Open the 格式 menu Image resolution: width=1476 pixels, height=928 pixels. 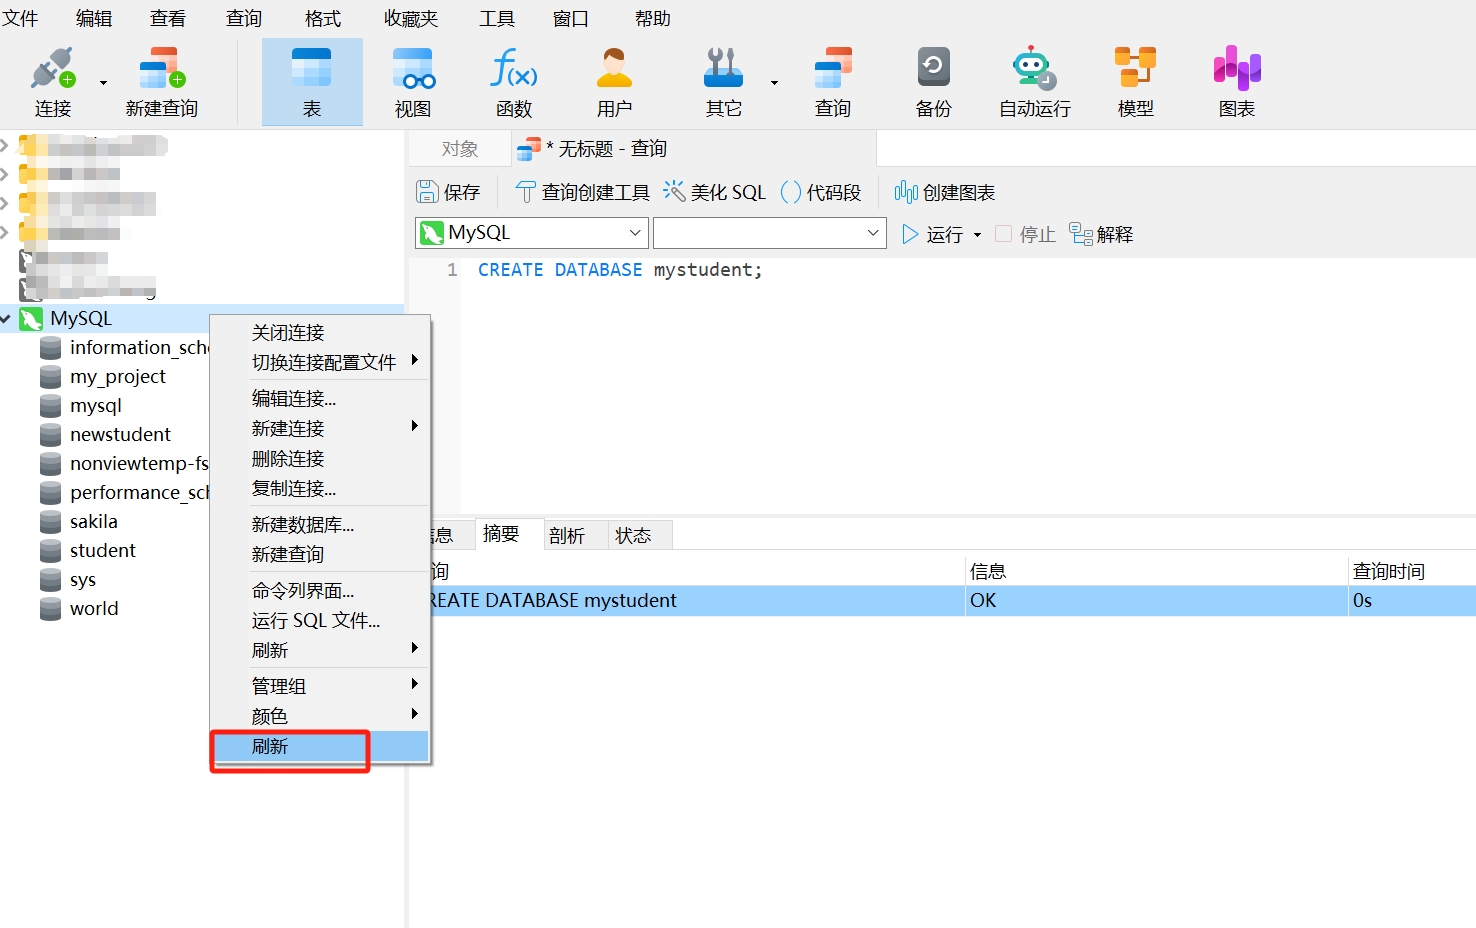[x=323, y=18]
